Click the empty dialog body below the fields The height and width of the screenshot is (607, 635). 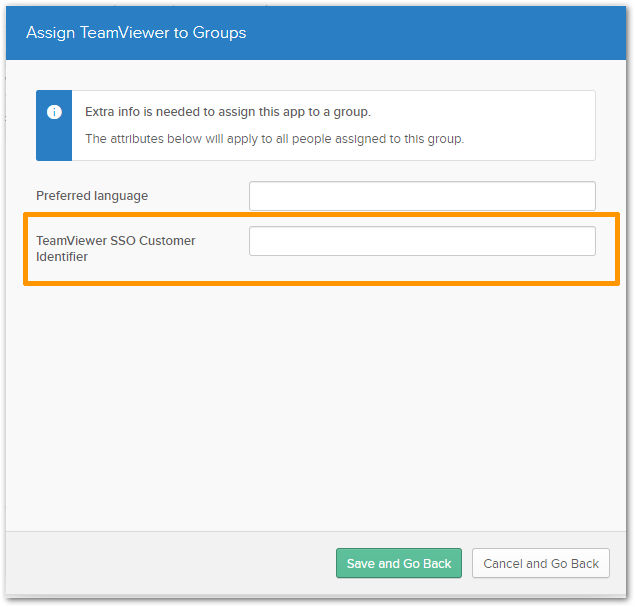(x=316, y=405)
